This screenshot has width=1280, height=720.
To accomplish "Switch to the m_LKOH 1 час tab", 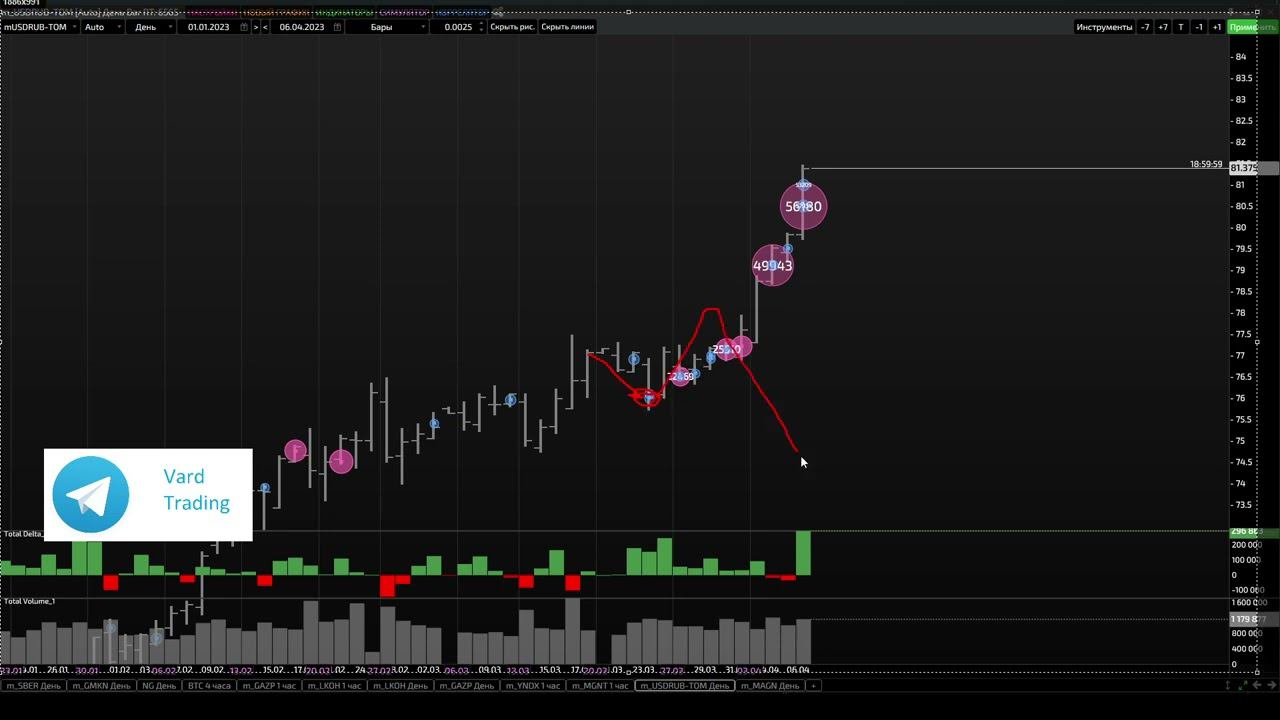I will pos(335,686).
